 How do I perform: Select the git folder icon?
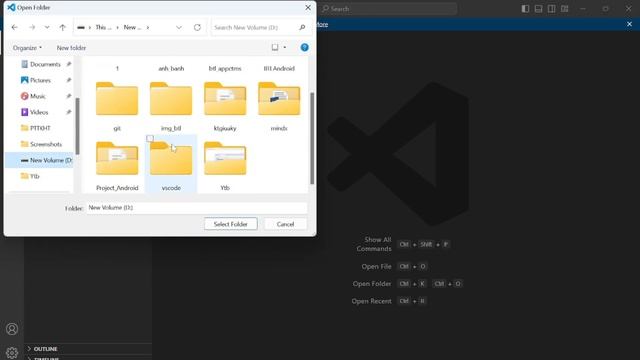[x=117, y=99]
